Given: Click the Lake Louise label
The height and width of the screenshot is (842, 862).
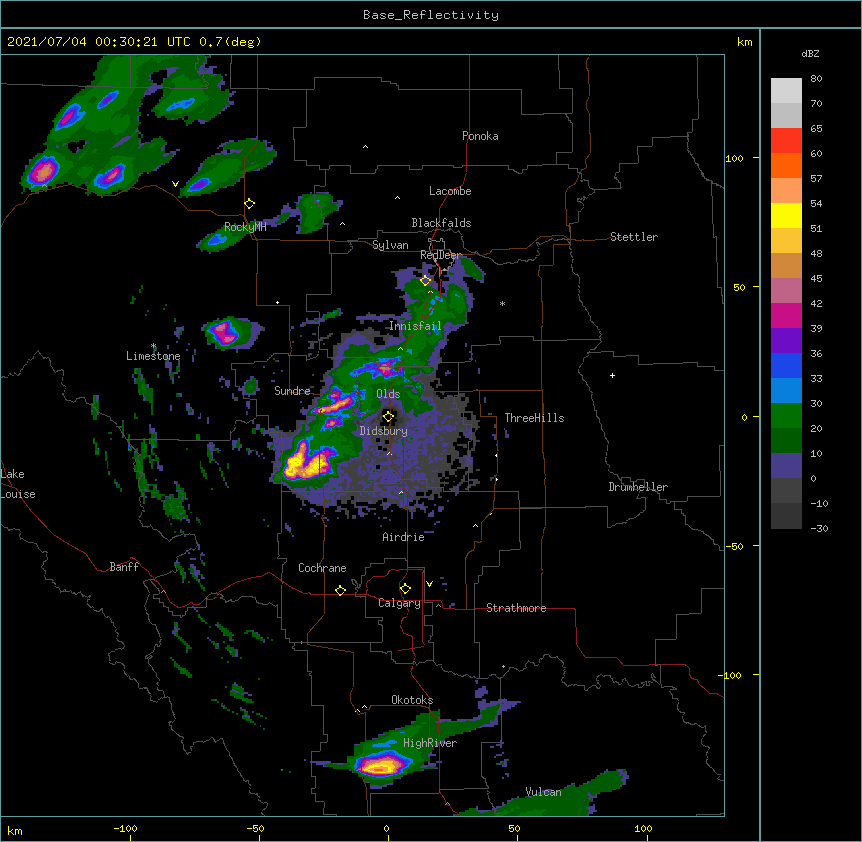Looking at the screenshot, I should pos(18,484).
